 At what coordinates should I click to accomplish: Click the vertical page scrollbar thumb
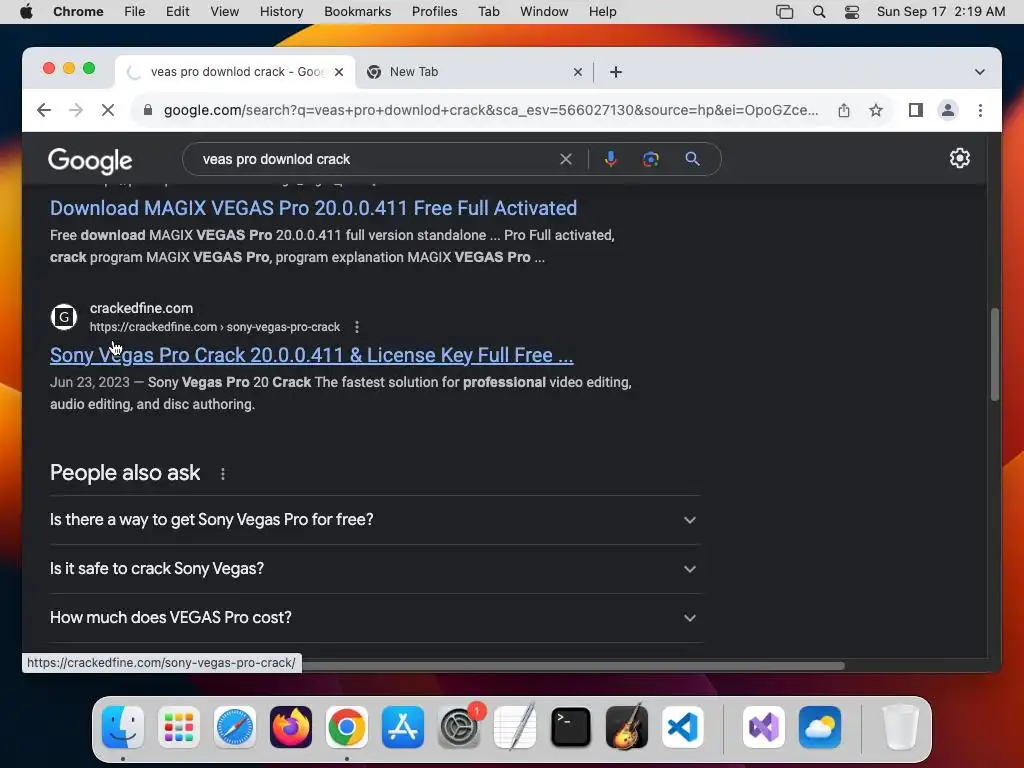pyautogui.click(x=995, y=354)
